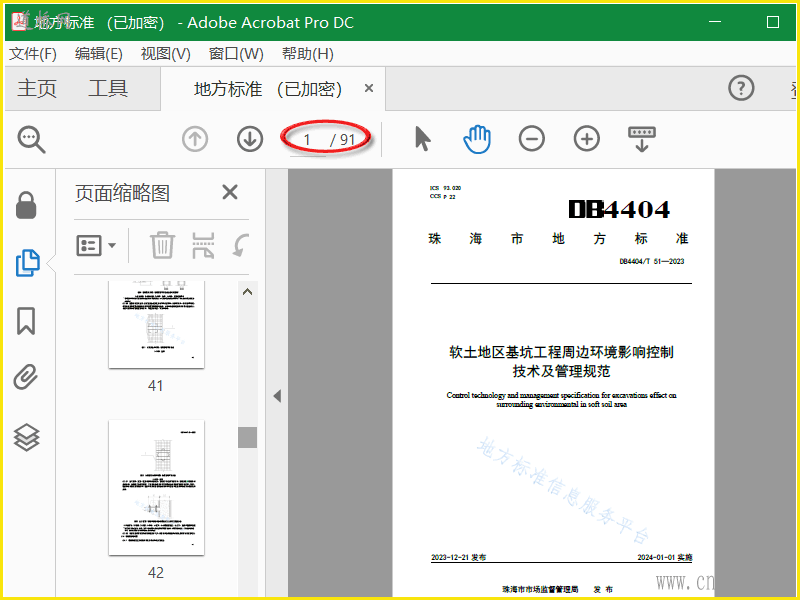Open the 视图(V) menu
The height and width of the screenshot is (600, 800).
(x=165, y=54)
